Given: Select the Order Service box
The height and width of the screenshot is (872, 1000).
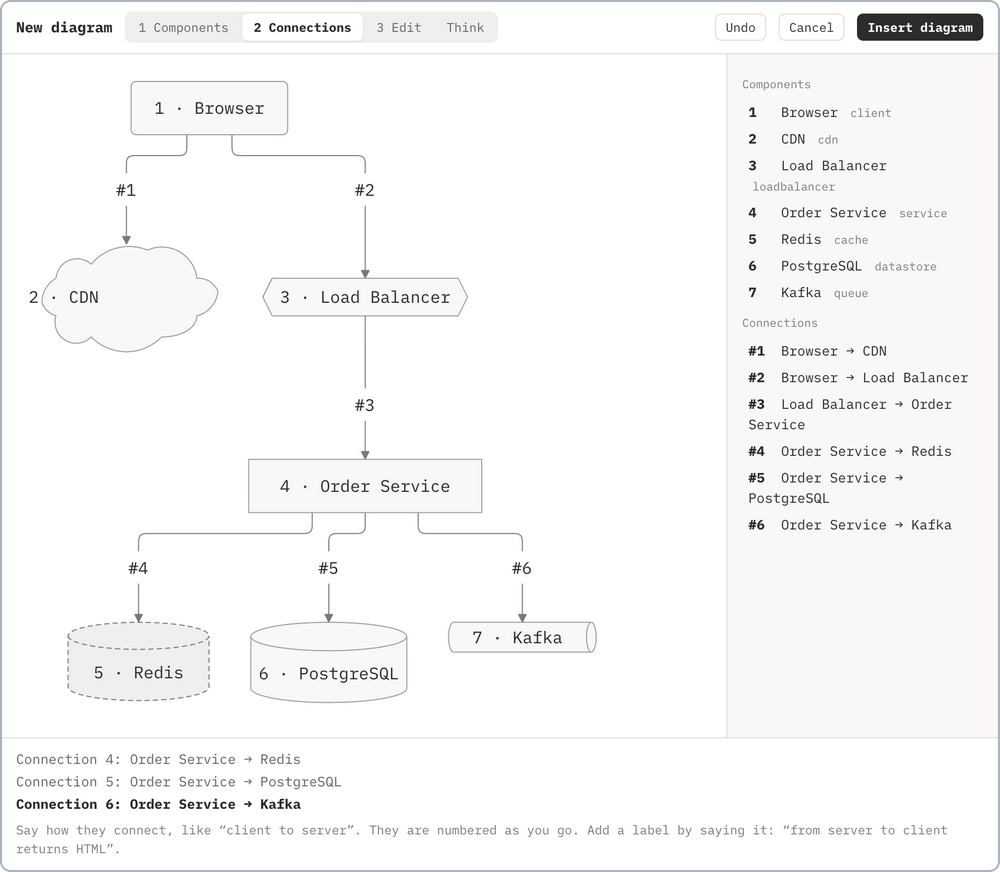Looking at the screenshot, I should pyautogui.click(x=365, y=486).
